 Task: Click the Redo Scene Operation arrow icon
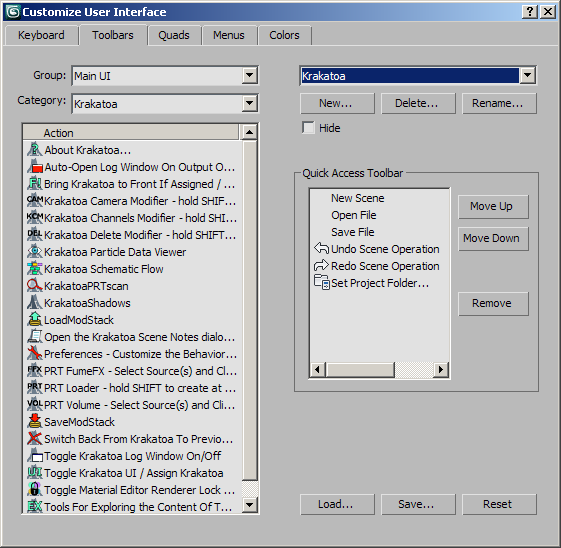pos(321,265)
